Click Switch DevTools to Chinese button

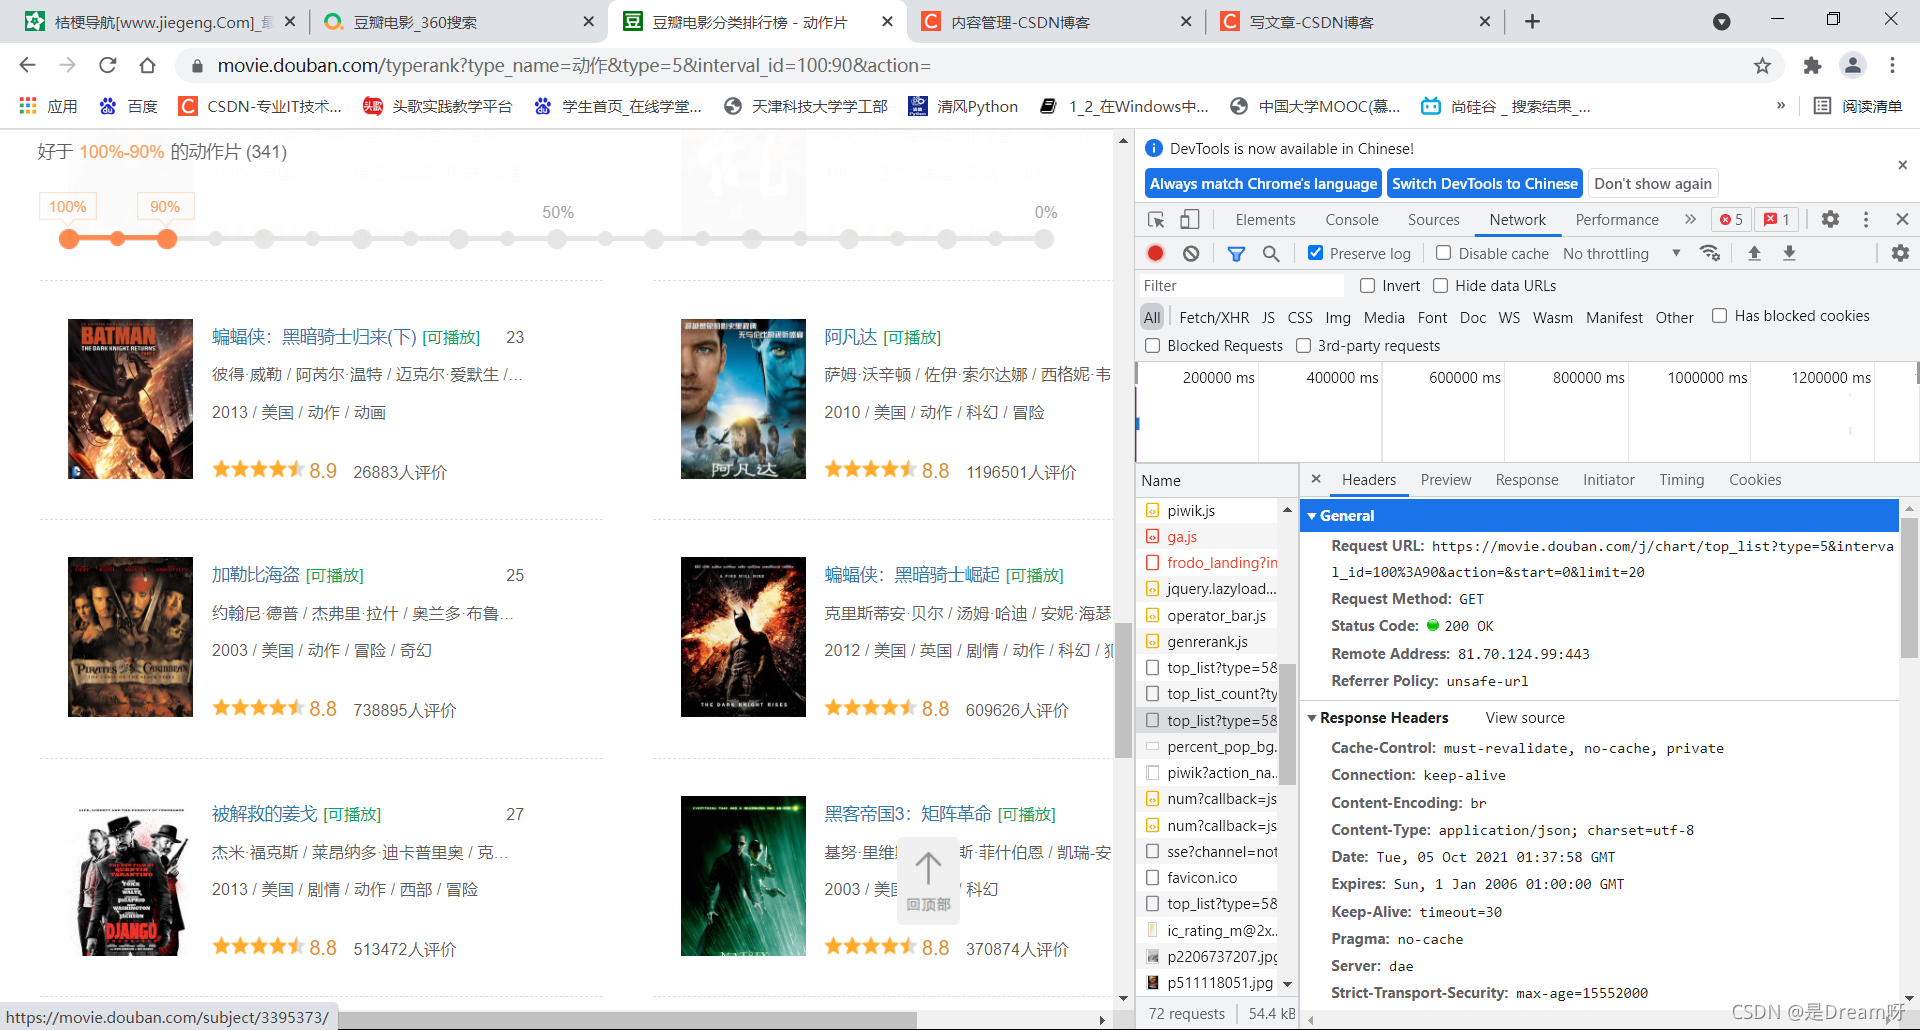pyautogui.click(x=1485, y=183)
